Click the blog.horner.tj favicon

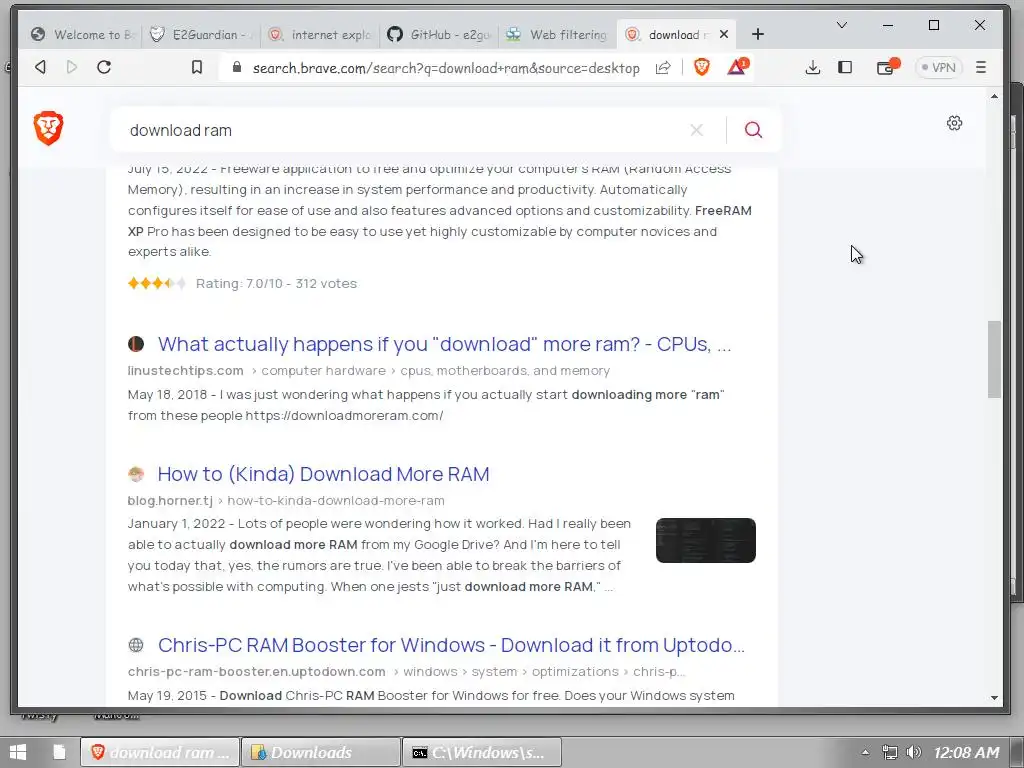coord(136,474)
